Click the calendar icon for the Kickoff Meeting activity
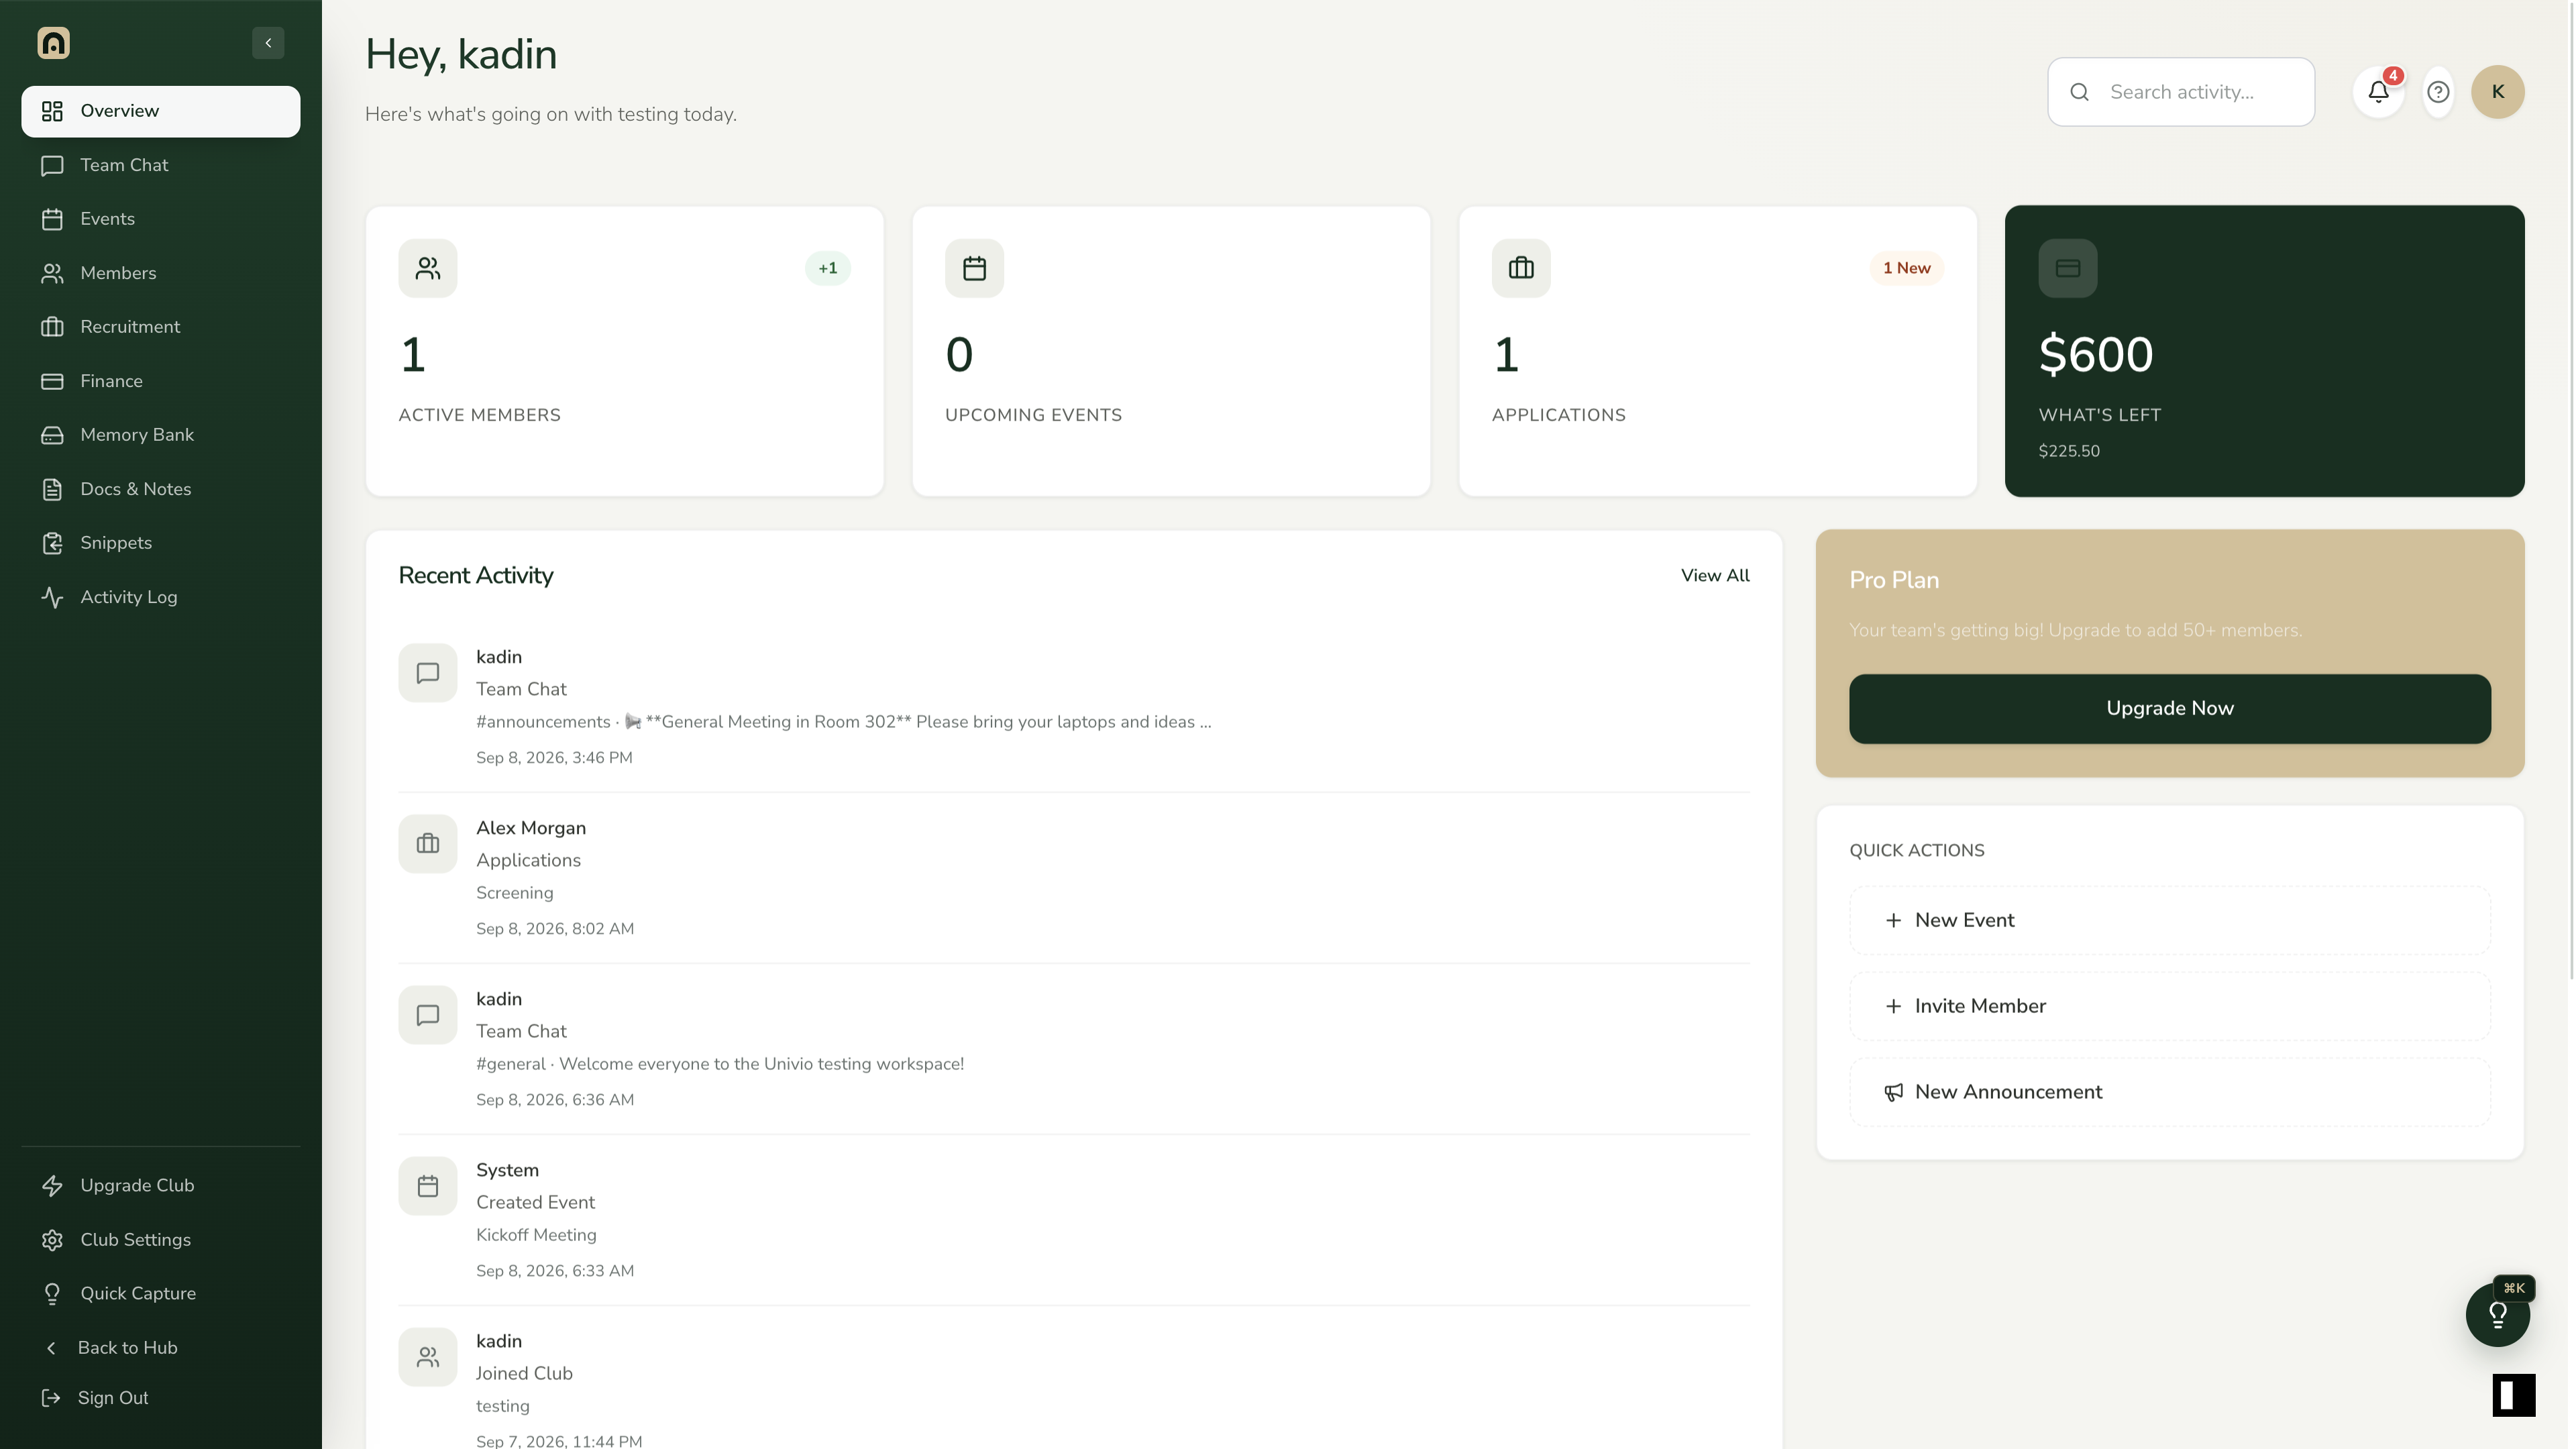This screenshot has height=1449, width=2576. (428, 1186)
